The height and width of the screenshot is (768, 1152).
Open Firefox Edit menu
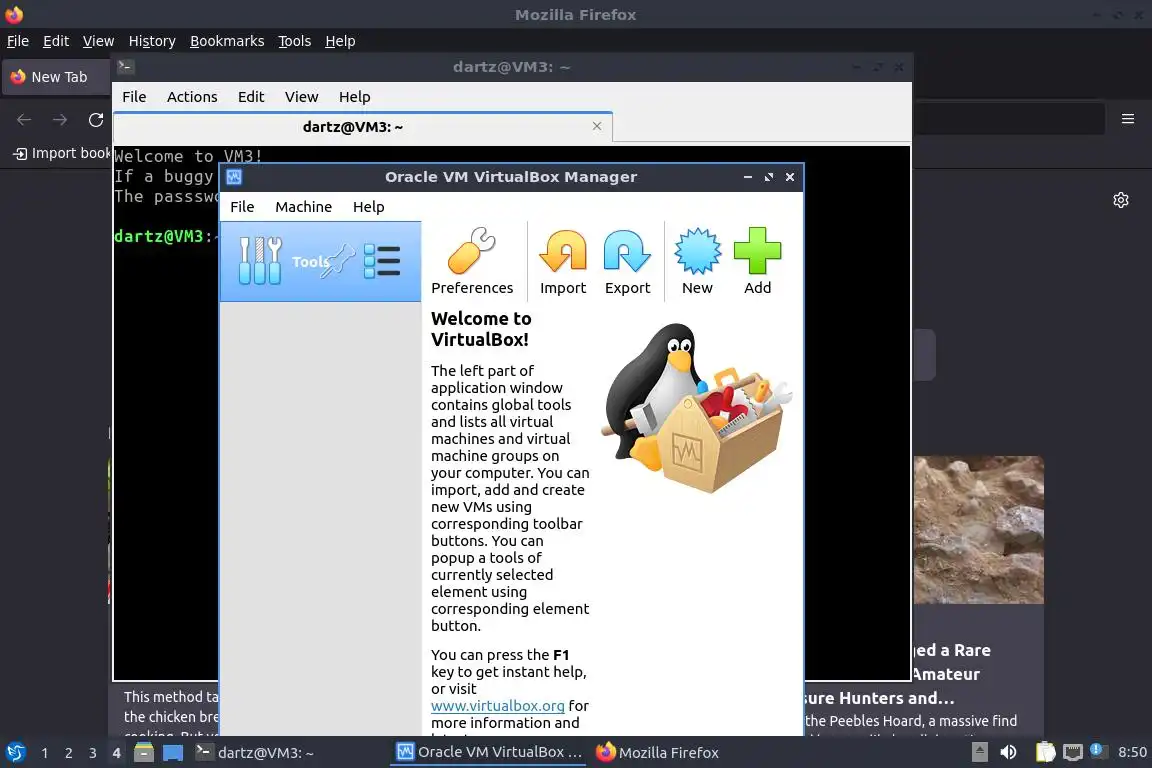pyautogui.click(x=56, y=41)
